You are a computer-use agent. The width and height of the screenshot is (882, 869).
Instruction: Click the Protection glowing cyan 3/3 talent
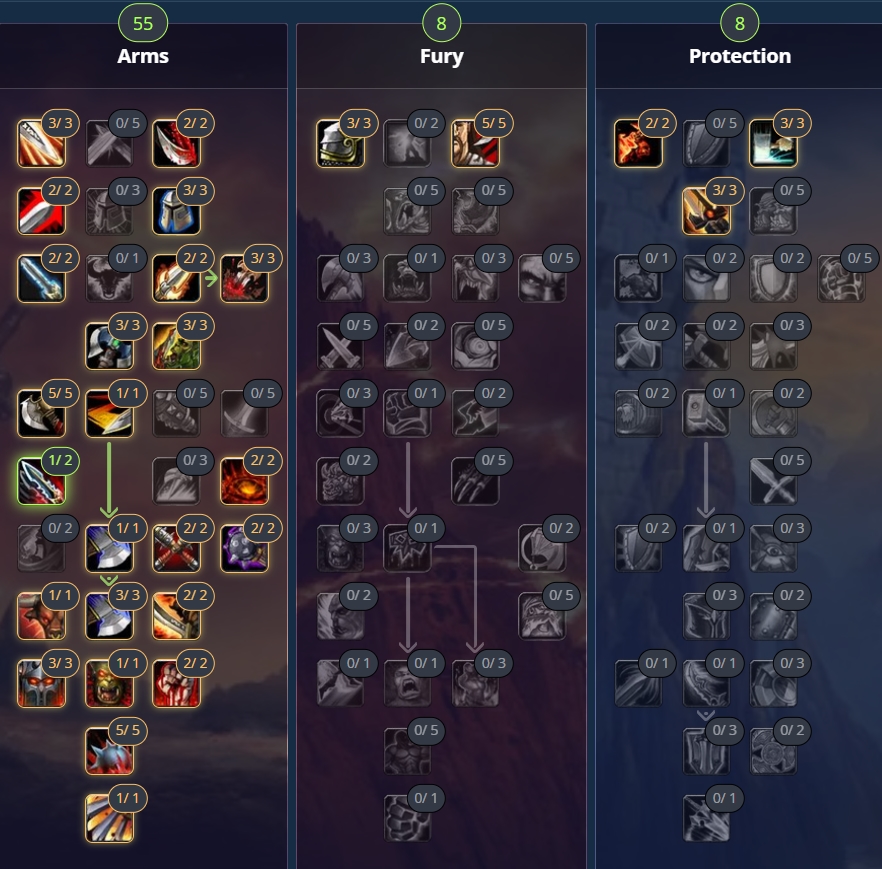tap(773, 143)
